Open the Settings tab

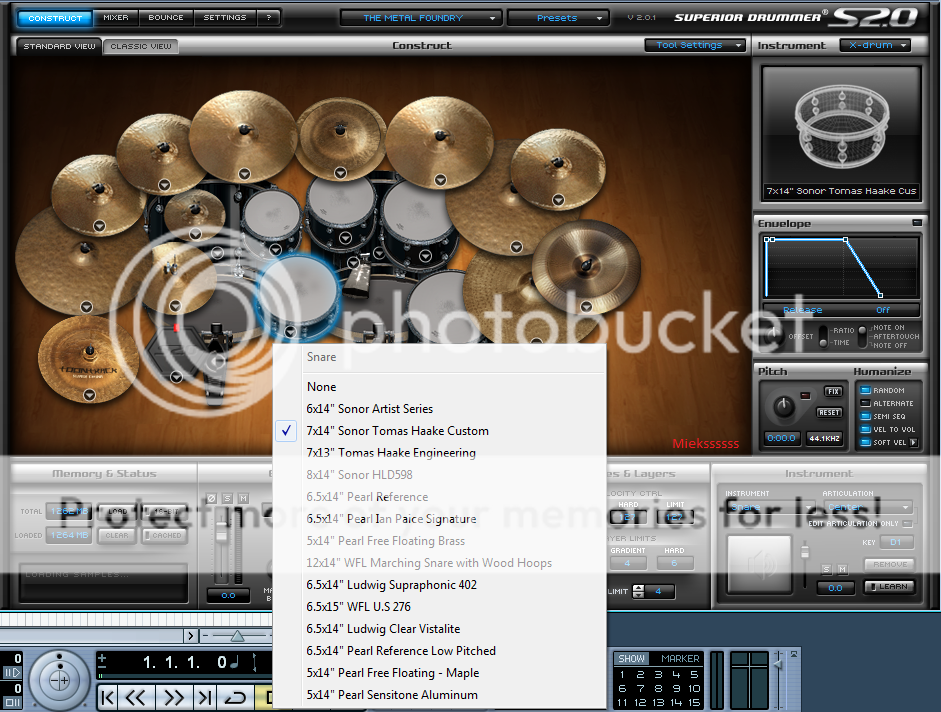tap(225, 18)
